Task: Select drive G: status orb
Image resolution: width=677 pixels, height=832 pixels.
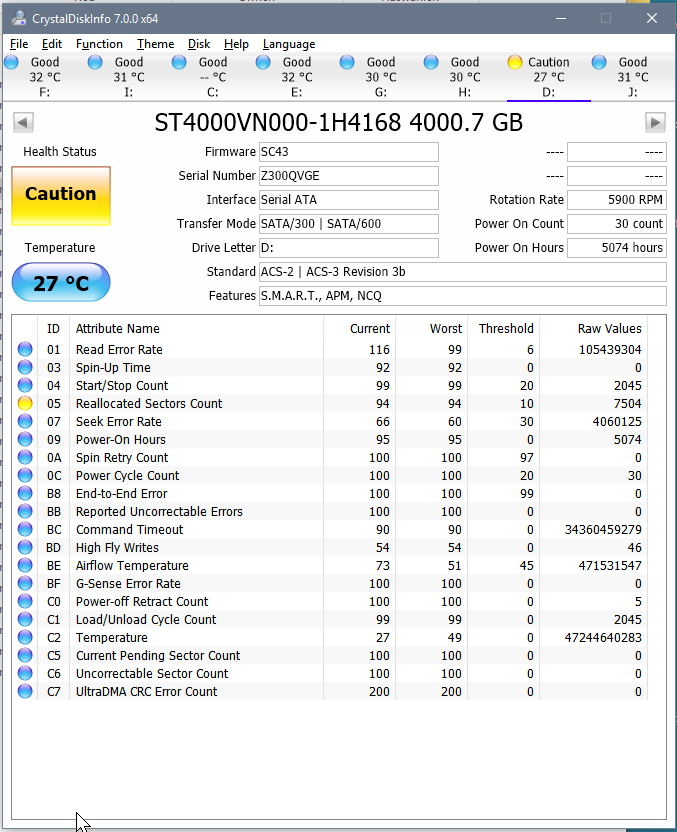Action: 347,62
